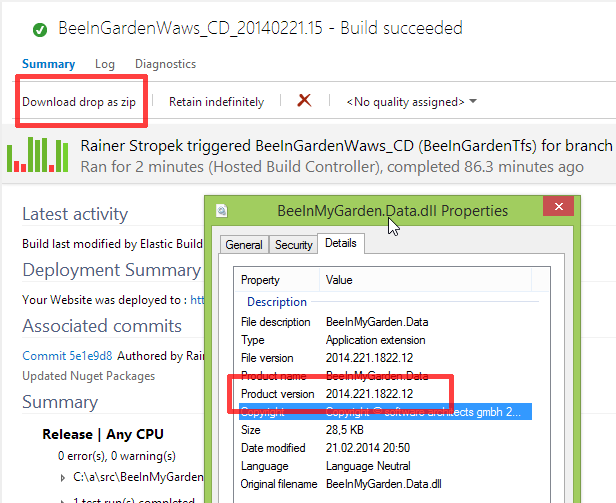Select the Security tab in Properties dialog
The height and width of the screenshot is (503, 616).
point(293,245)
